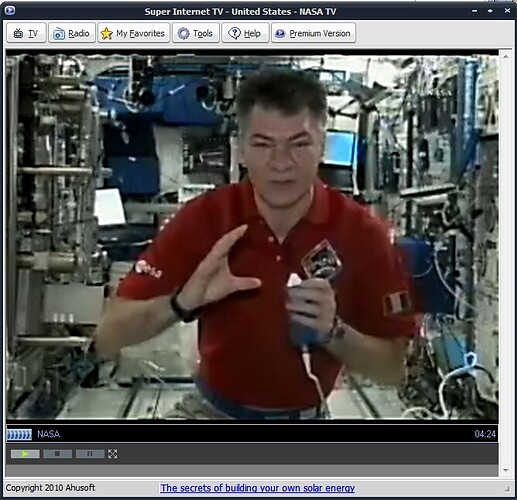Open the Help menu
This screenshot has width=517, height=500.
[x=245, y=33]
